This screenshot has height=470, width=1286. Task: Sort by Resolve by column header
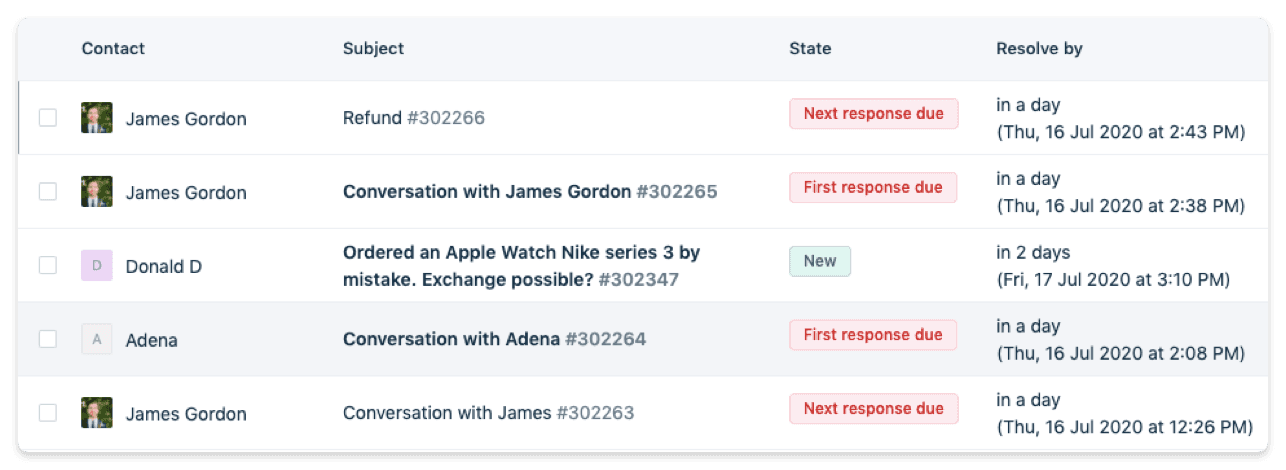tap(1039, 49)
